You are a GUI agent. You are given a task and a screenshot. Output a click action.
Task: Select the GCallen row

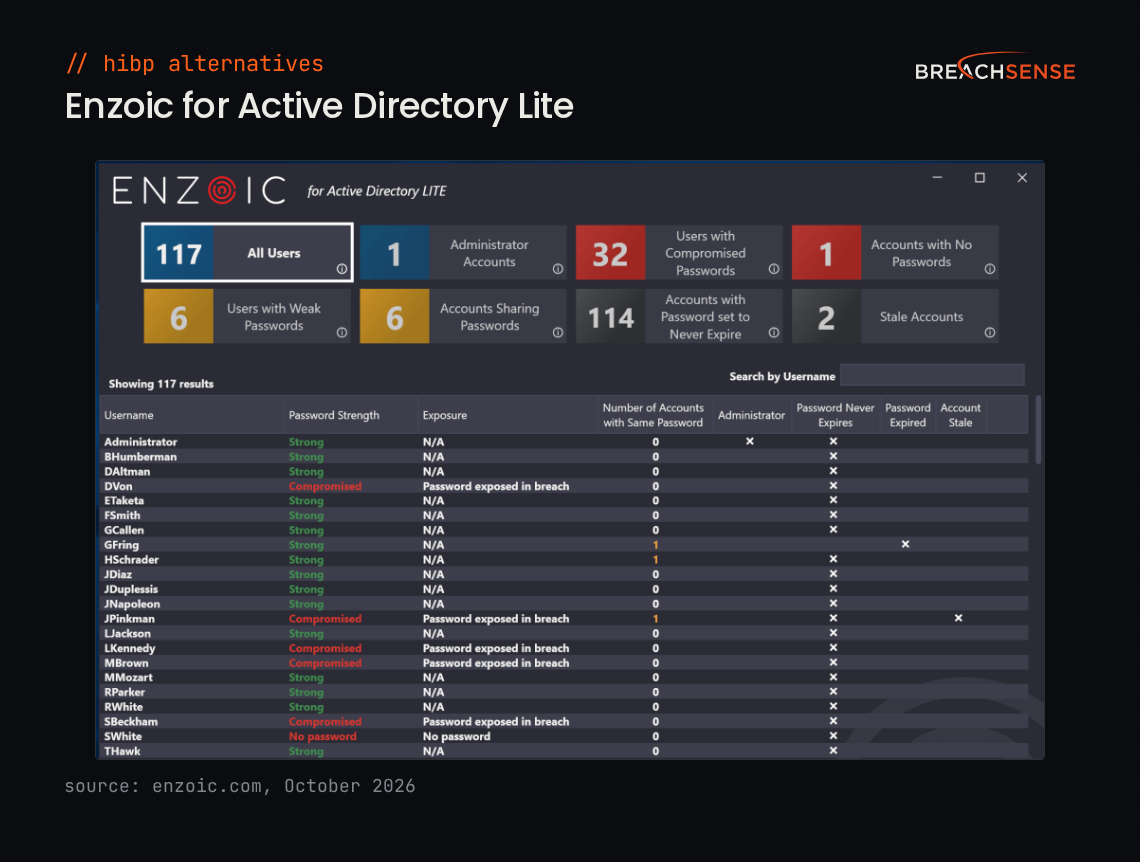coord(563,530)
